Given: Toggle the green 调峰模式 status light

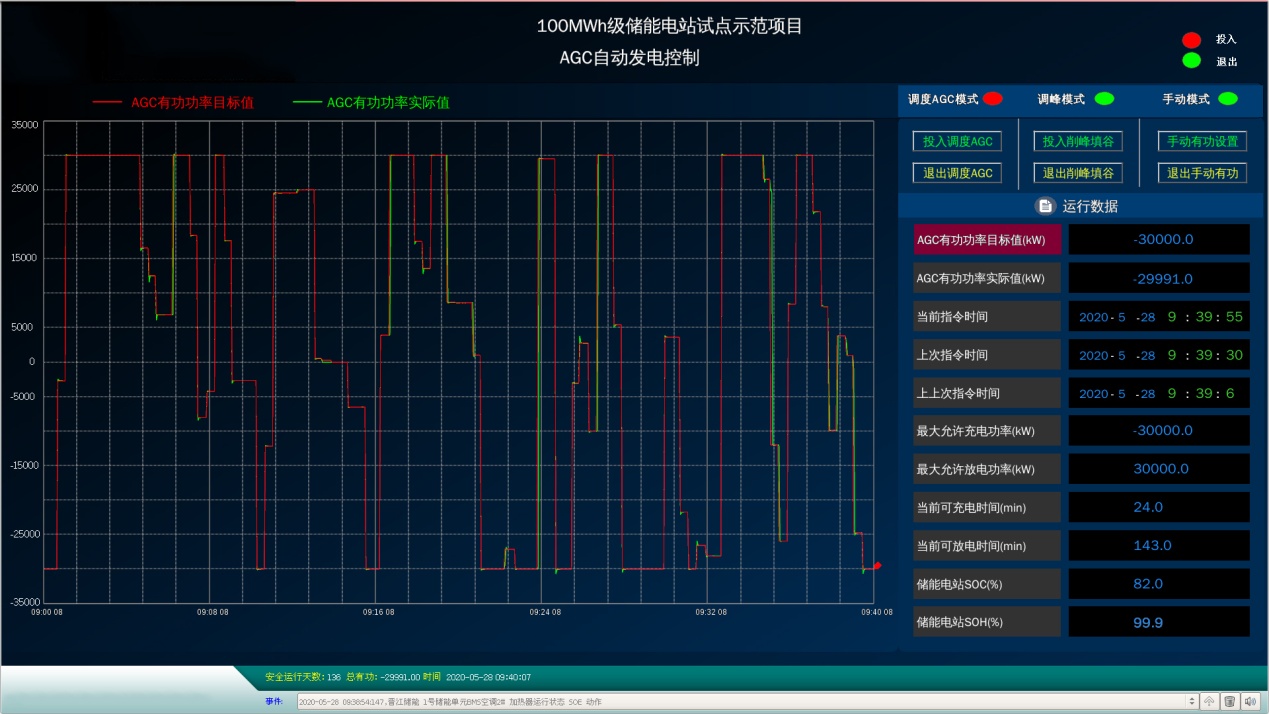Looking at the screenshot, I should 1104,99.
